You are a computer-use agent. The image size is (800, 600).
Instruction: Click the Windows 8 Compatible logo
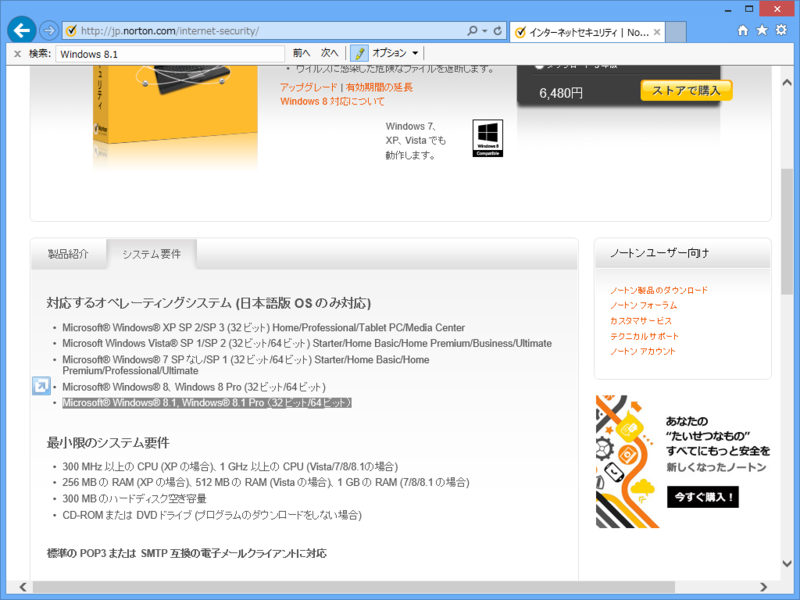click(487, 138)
